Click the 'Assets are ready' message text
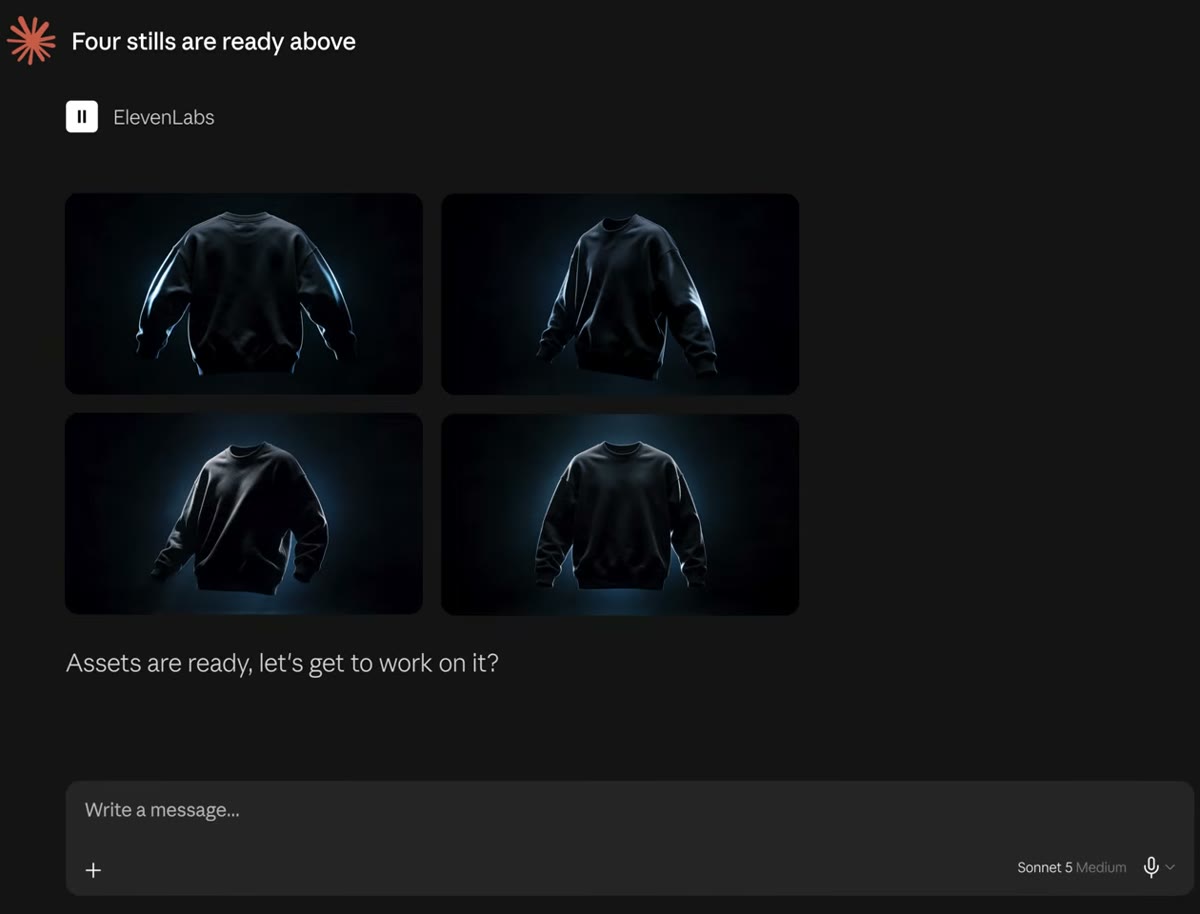The height and width of the screenshot is (914, 1200). (x=282, y=663)
